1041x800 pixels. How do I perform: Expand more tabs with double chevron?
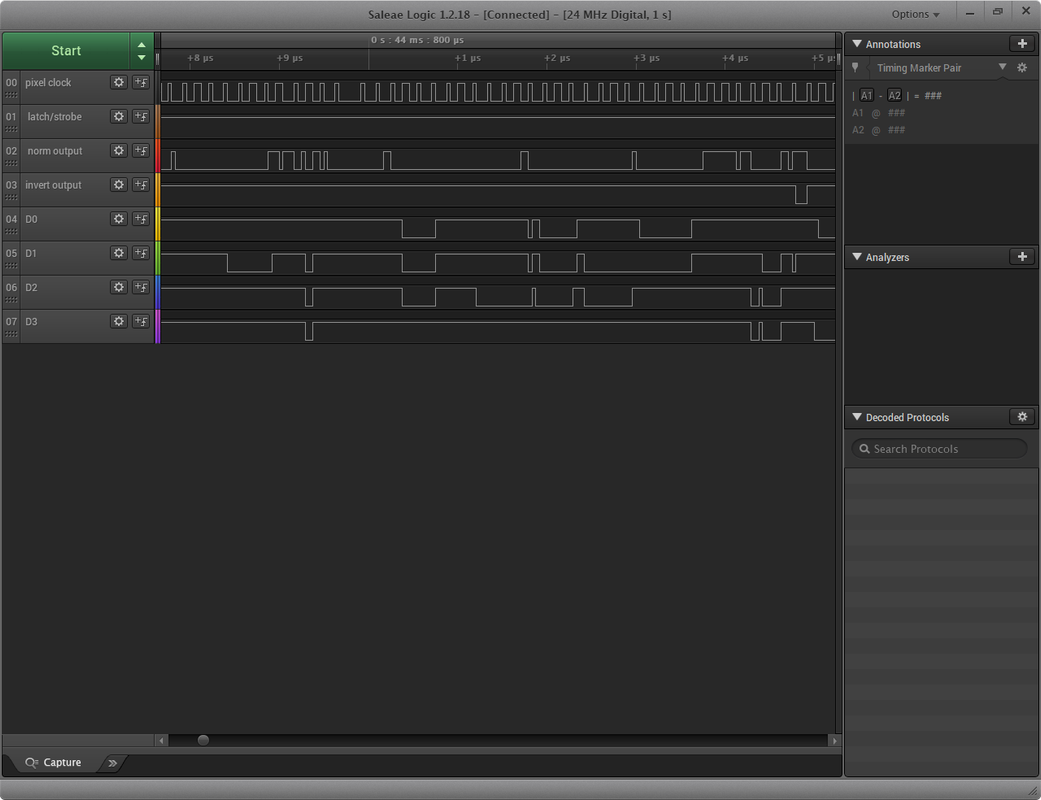pos(113,763)
